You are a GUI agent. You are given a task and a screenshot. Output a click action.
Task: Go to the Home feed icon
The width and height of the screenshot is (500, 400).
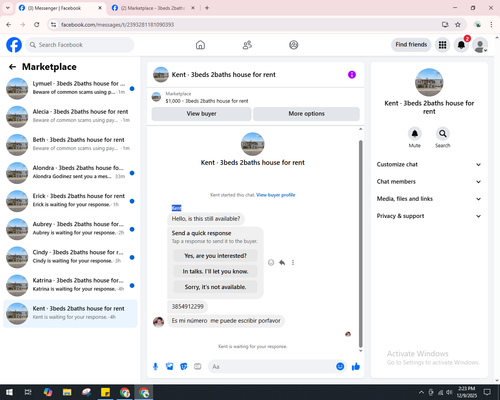pyautogui.click(x=200, y=45)
